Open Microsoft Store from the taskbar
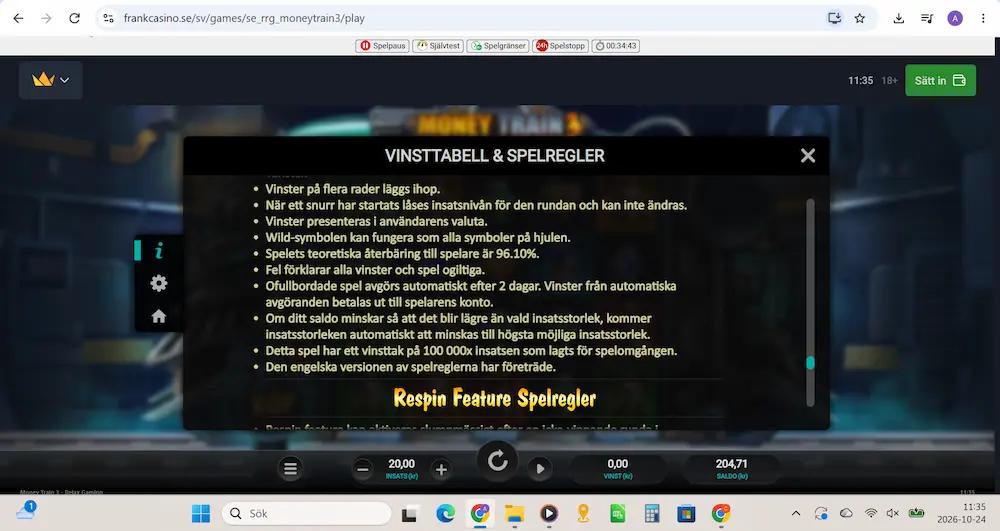The width and height of the screenshot is (1000, 531). [686, 513]
